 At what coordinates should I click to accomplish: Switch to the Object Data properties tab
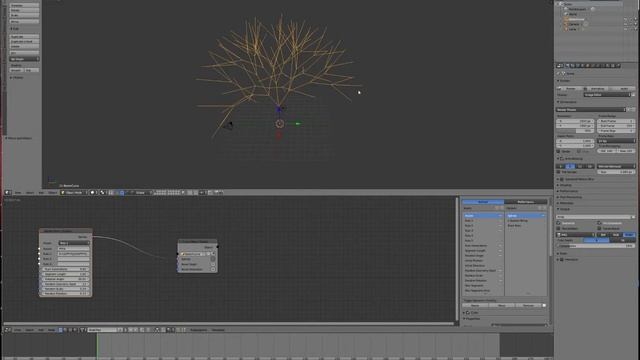tap(603, 65)
